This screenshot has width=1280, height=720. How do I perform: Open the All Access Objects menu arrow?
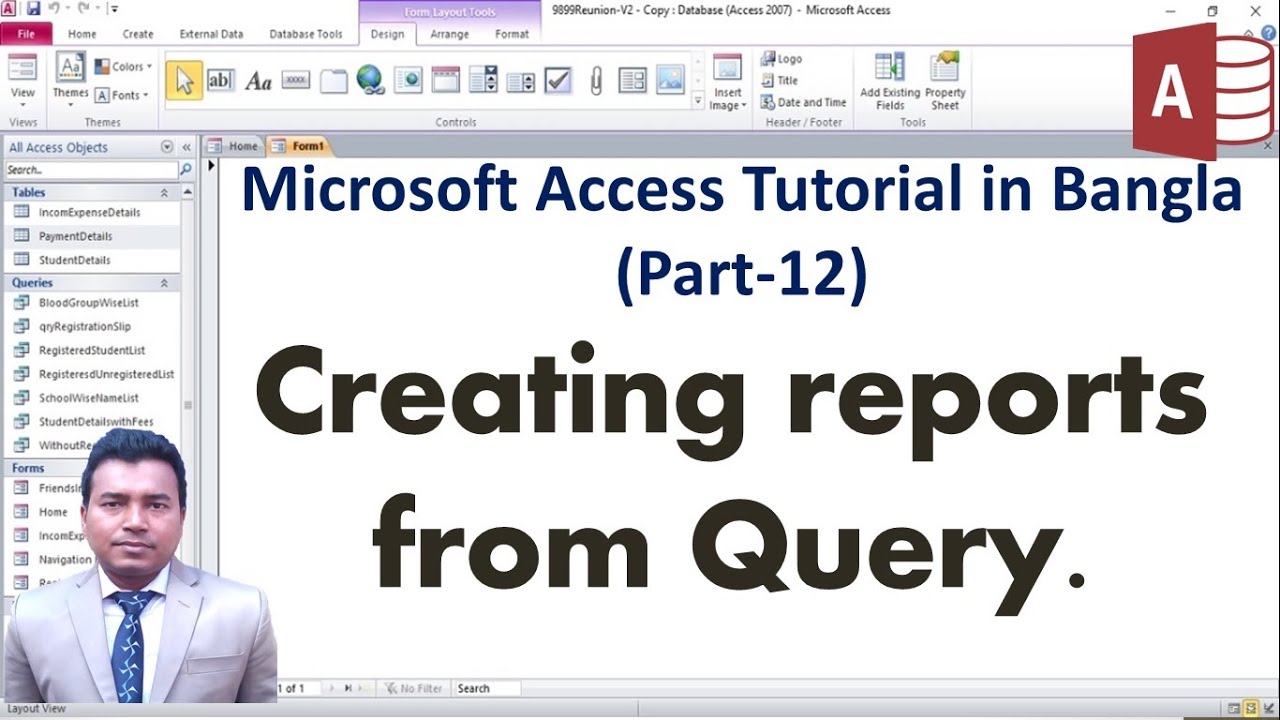pyautogui.click(x=167, y=147)
